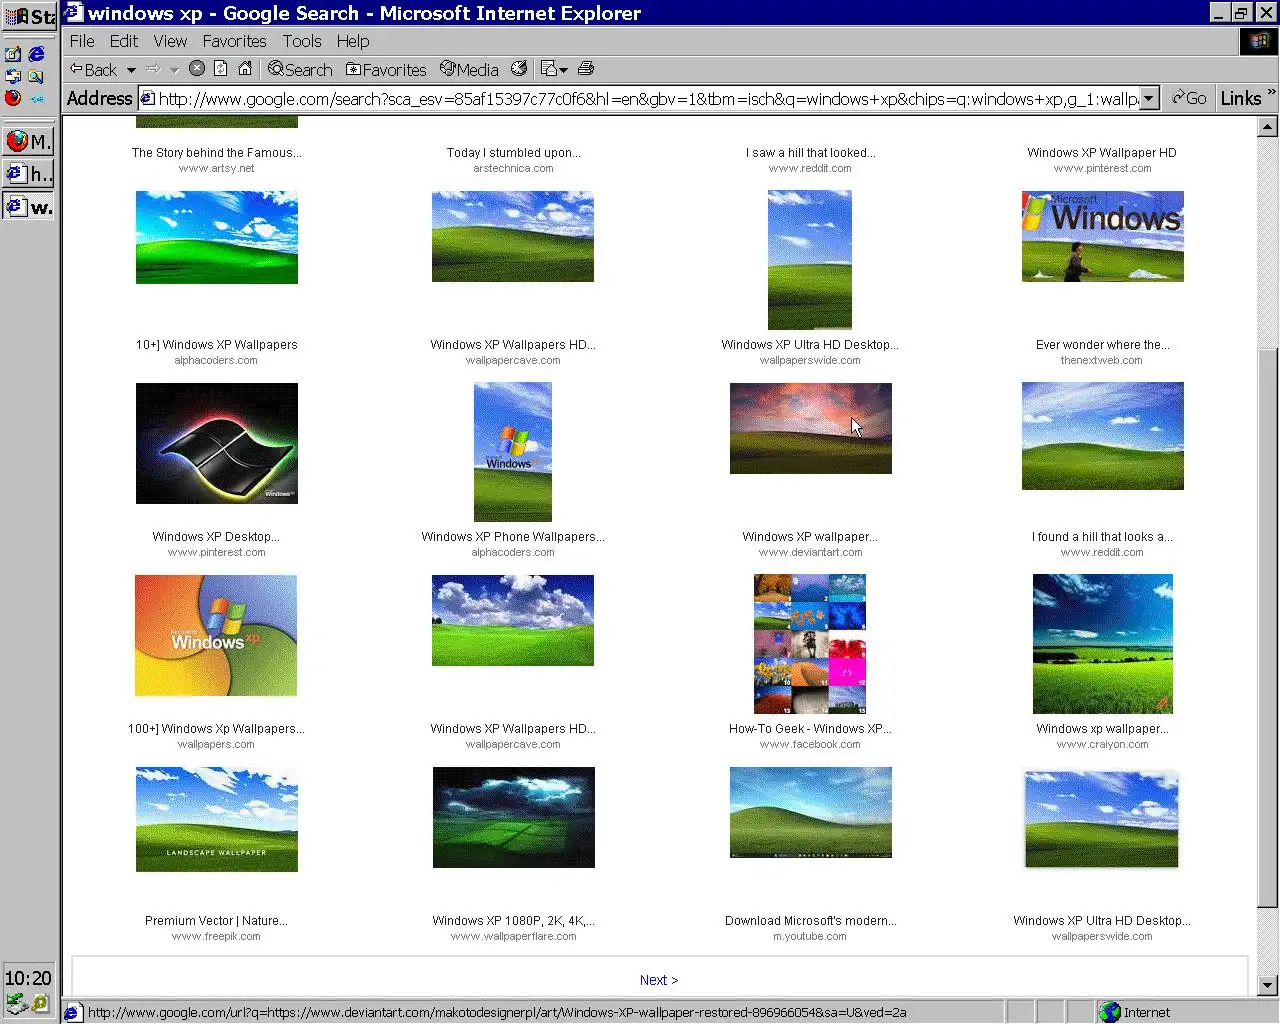Click the Windows flag throbber logo
This screenshot has width=1280, height=1024.
[x=1259, y=41]
